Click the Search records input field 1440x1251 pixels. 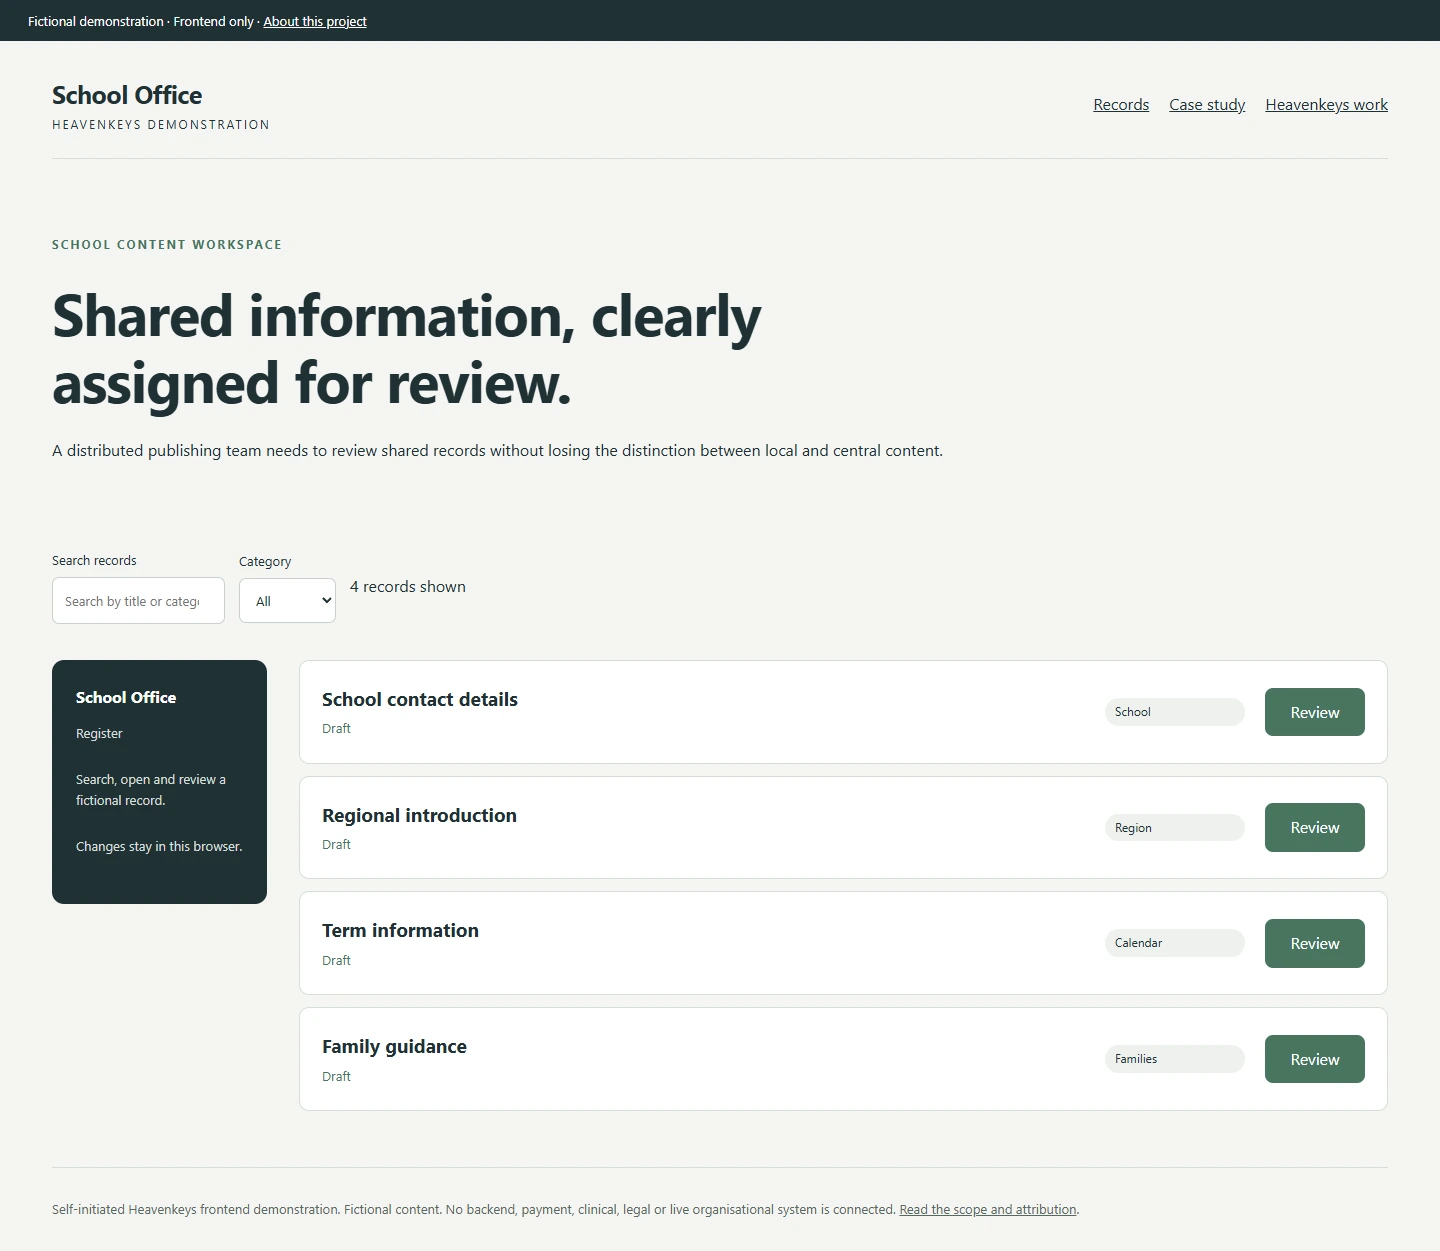[138, 601]
